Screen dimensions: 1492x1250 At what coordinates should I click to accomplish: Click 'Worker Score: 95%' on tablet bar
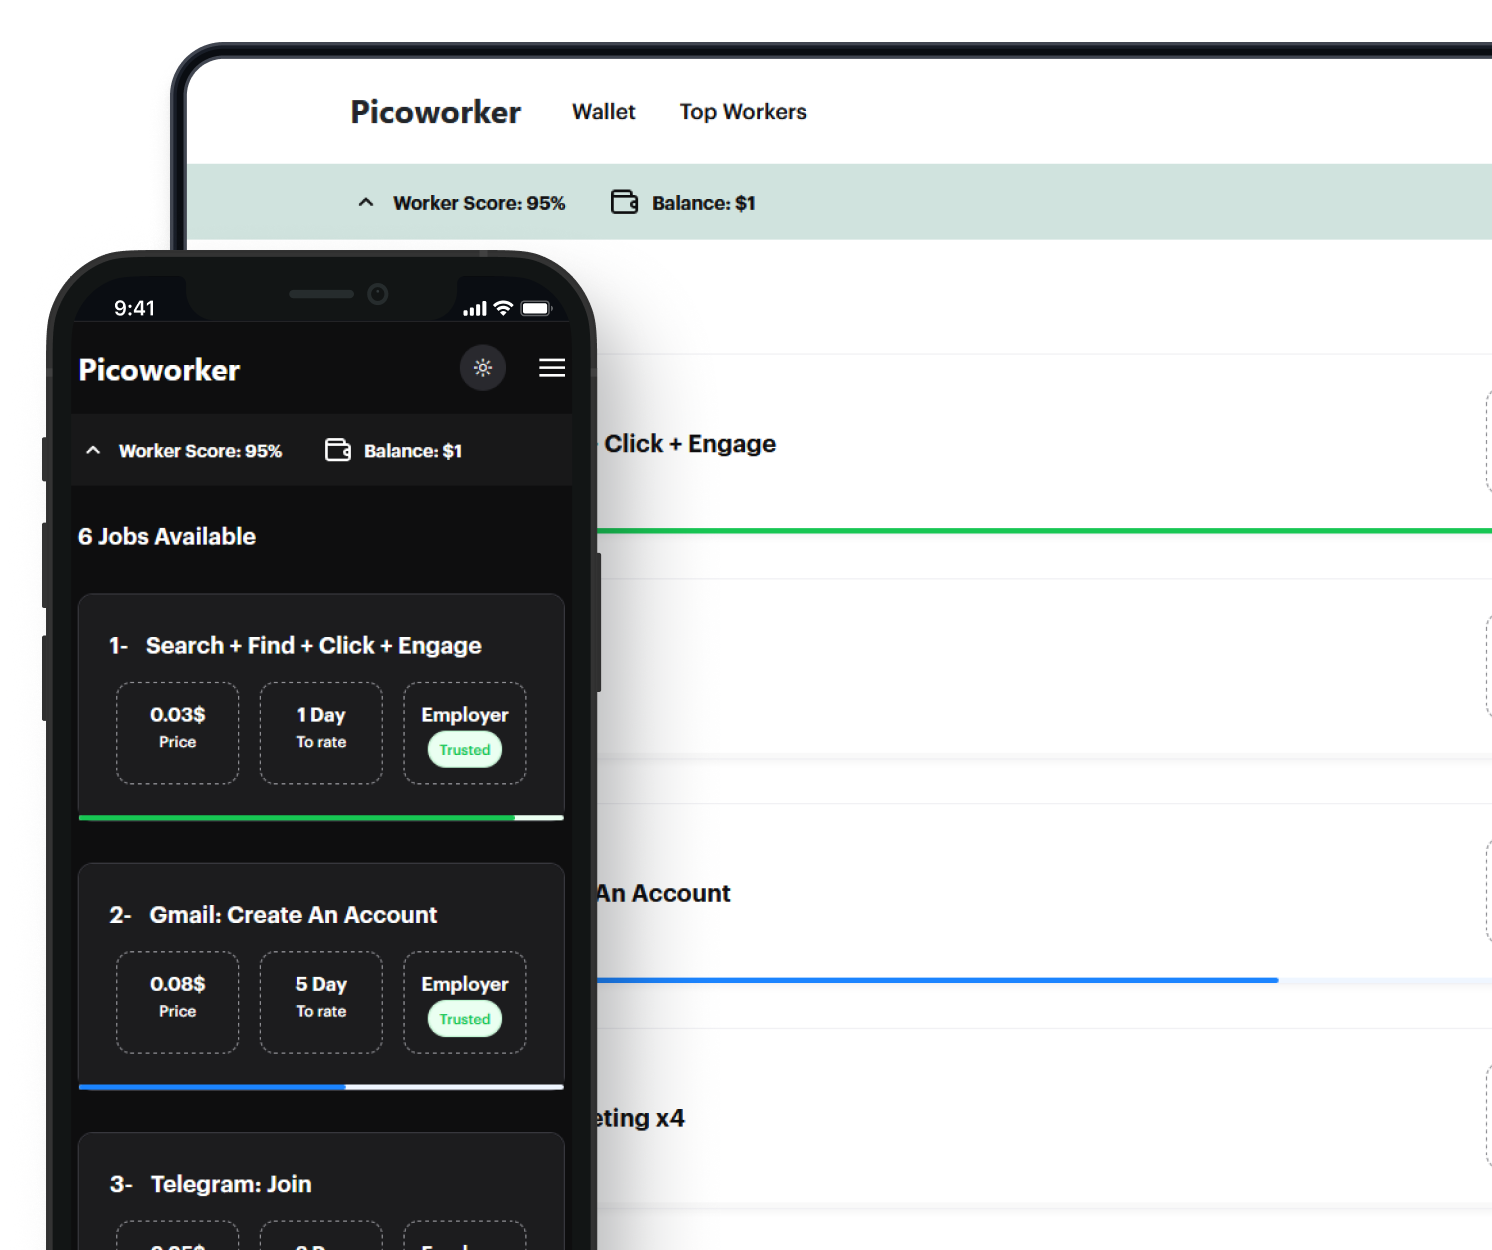(479, 203)
